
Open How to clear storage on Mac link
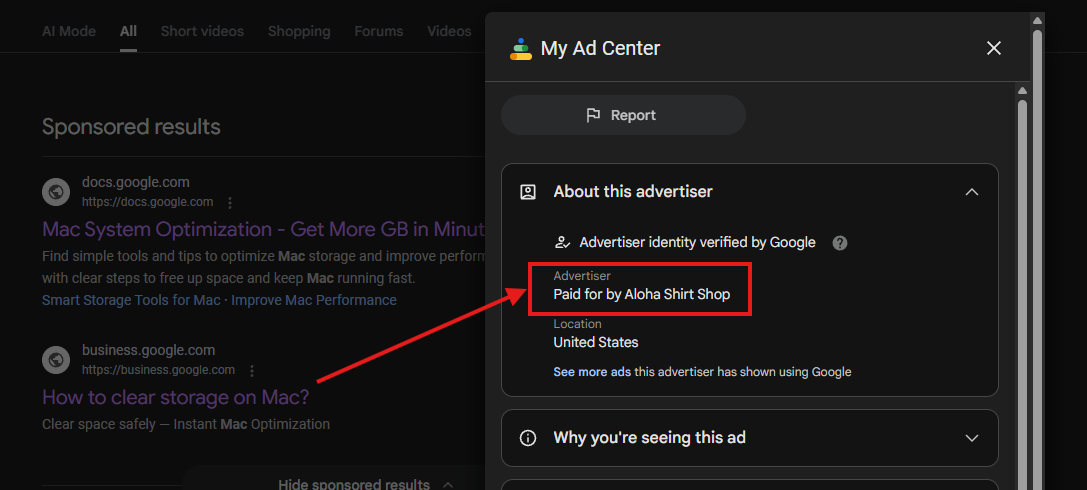point(175,397)
